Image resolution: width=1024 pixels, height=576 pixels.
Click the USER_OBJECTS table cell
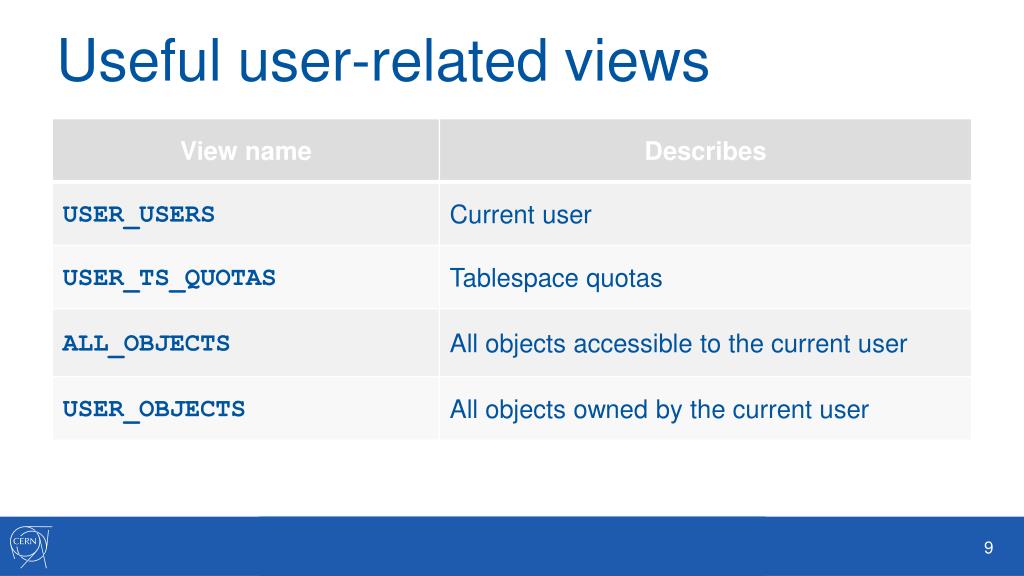tap(246, 409)
